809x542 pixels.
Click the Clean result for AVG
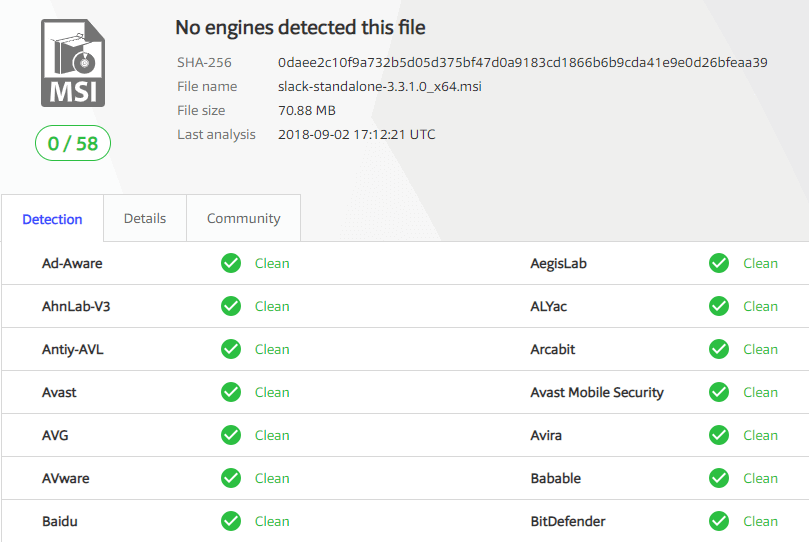click(272, 435)
